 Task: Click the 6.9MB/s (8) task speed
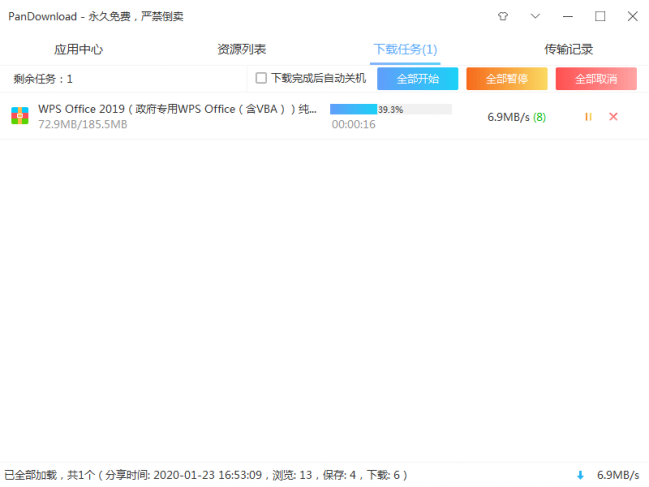[517, 117]
